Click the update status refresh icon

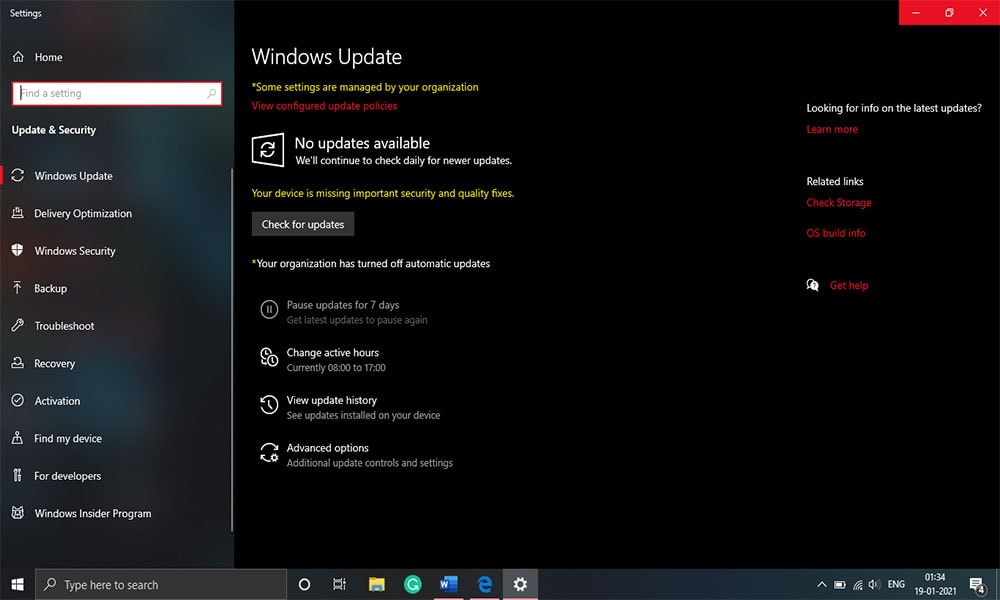click(x=268, y=150)
